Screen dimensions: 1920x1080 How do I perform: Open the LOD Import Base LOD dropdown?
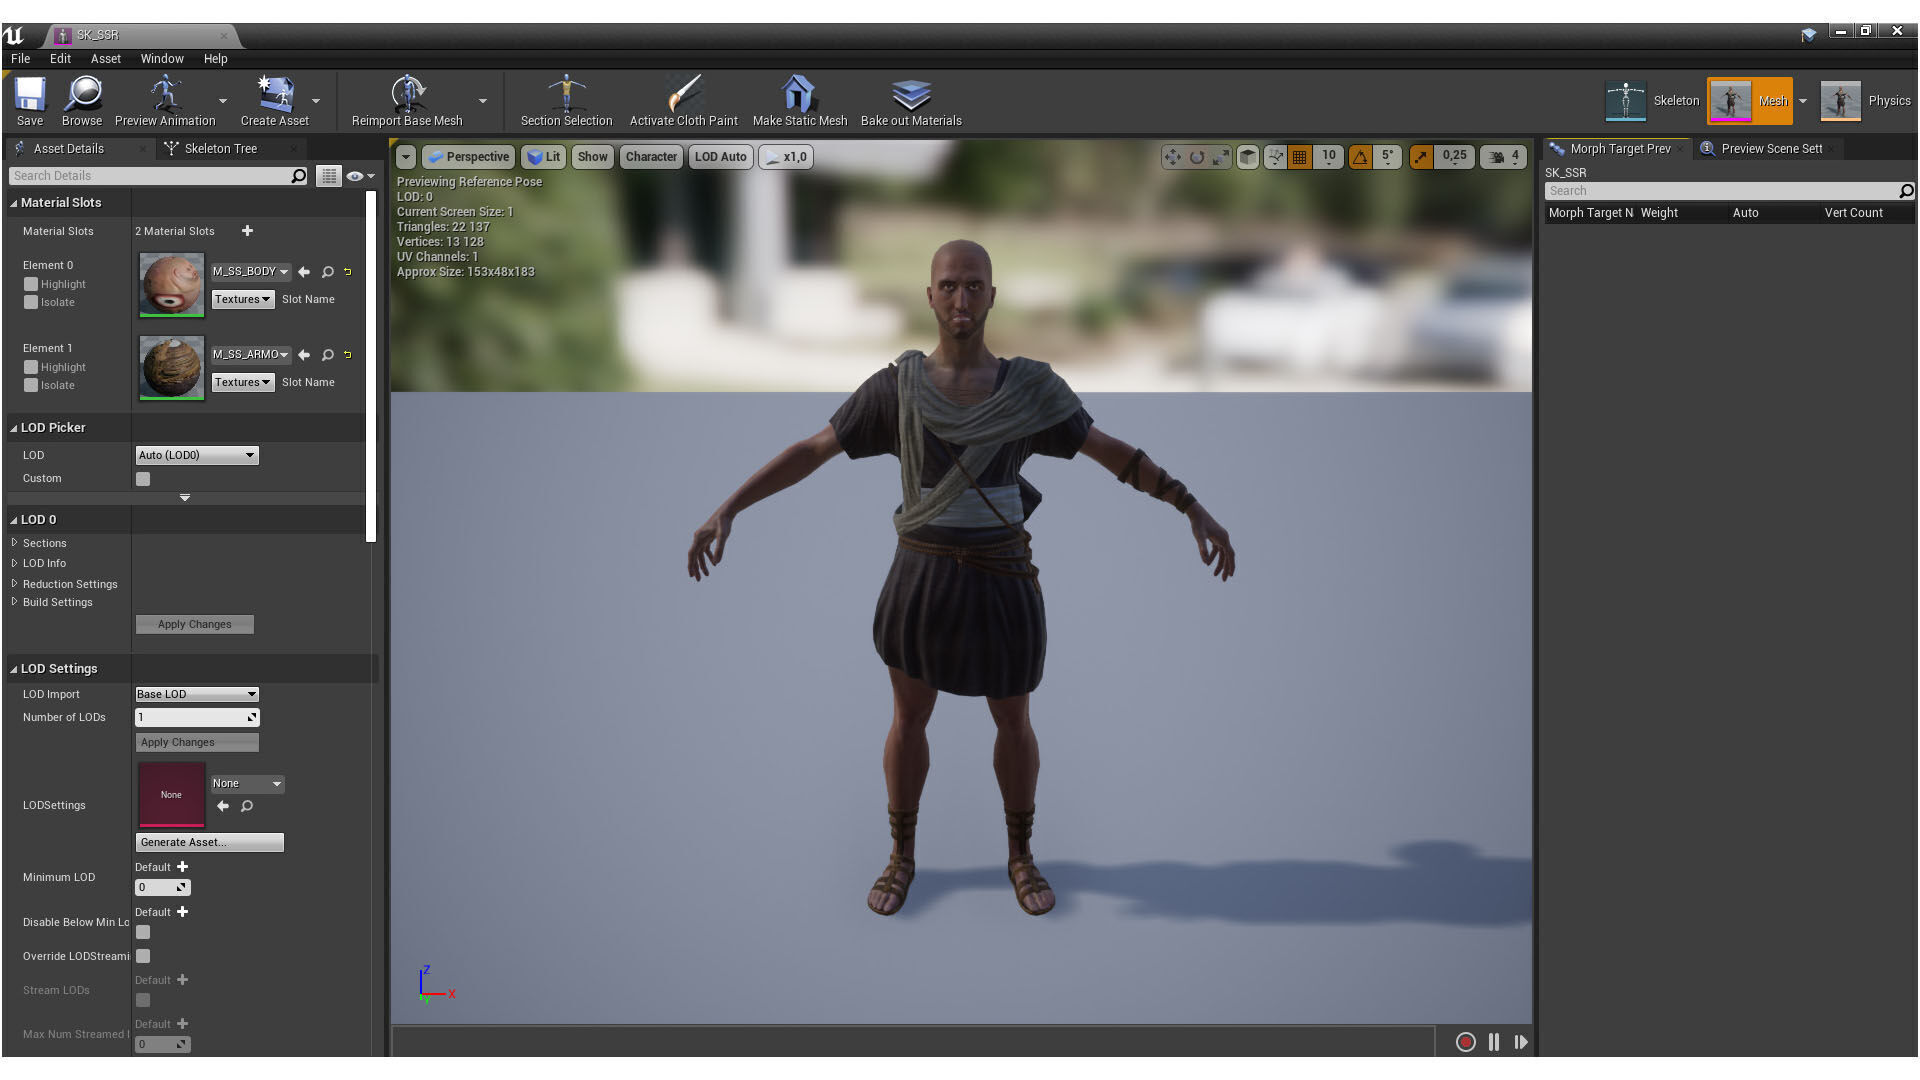197,694
